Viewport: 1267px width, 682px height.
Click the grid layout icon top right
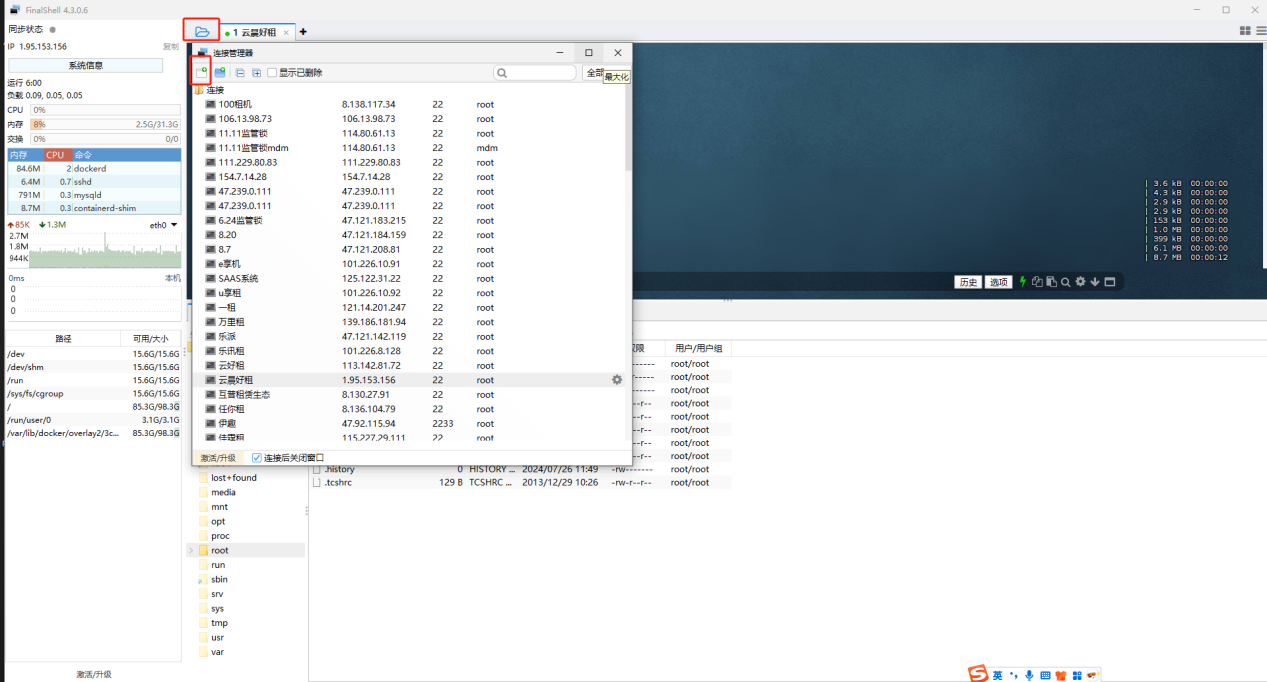click(1245, 31)
